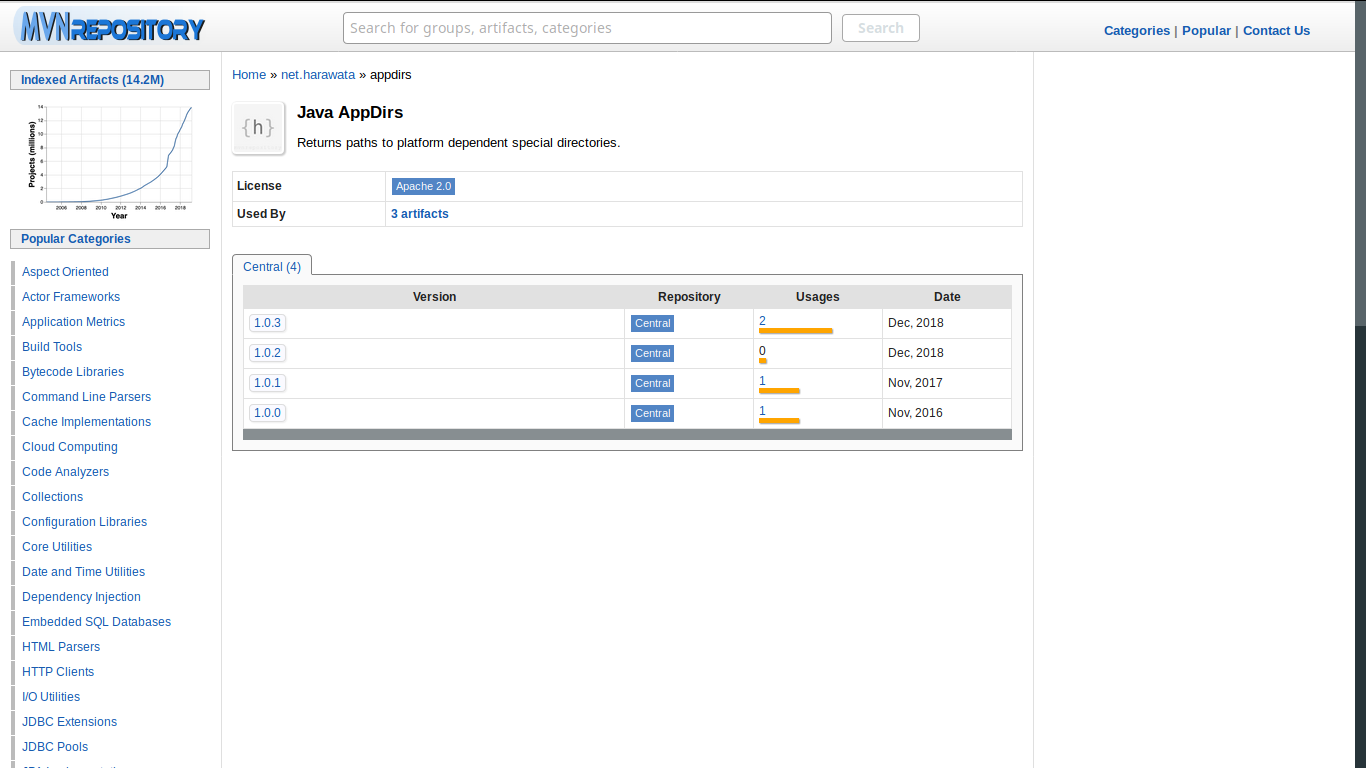Open version 1.0.2

click(267, 353)
